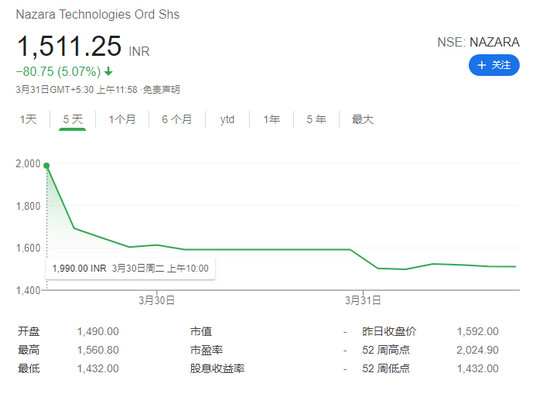Click the 3月31日 date axis label

tap(363, 300)
